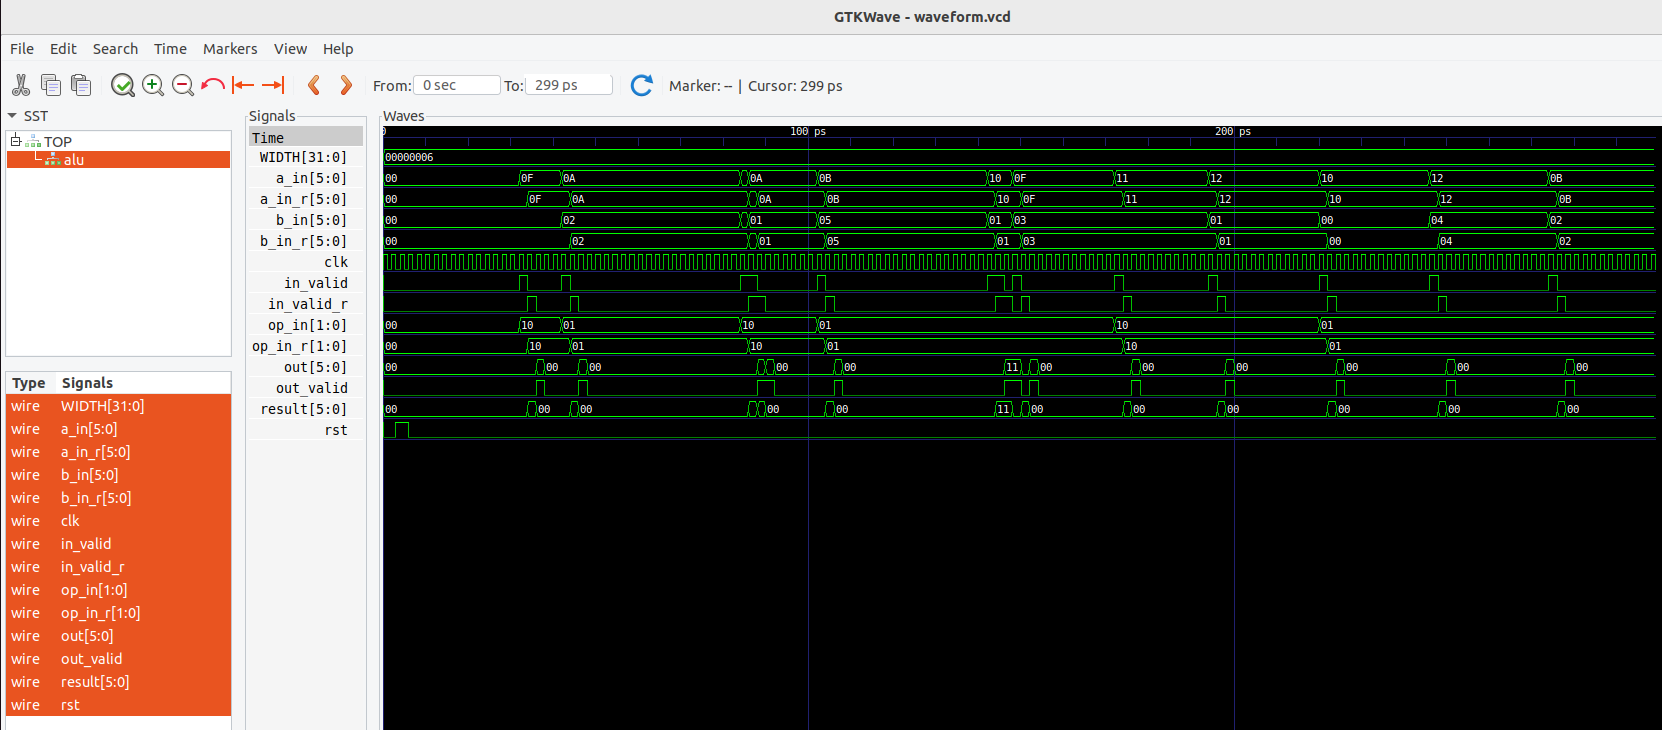Open the View menu
1662x730 pixels.
point(290,49)
